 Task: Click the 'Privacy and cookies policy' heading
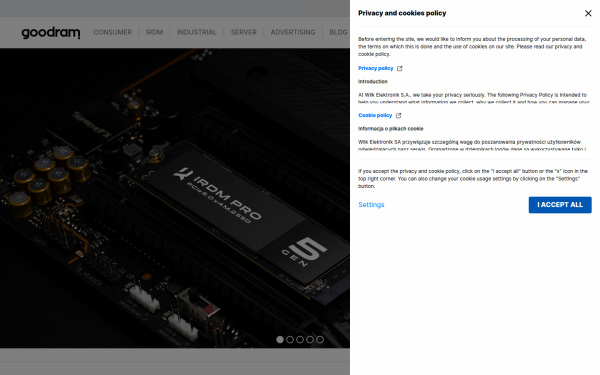point(402,13)
